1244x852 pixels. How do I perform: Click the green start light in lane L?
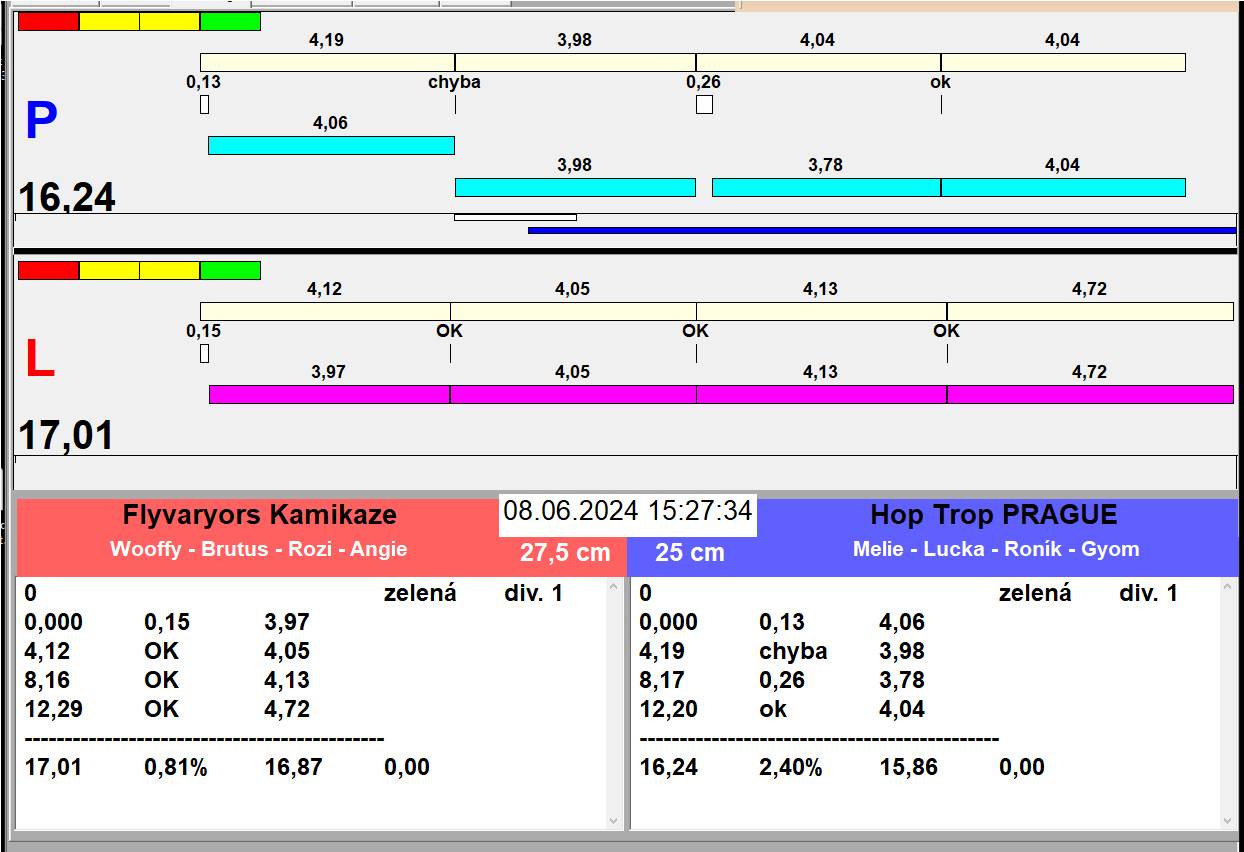click(230, 270)
